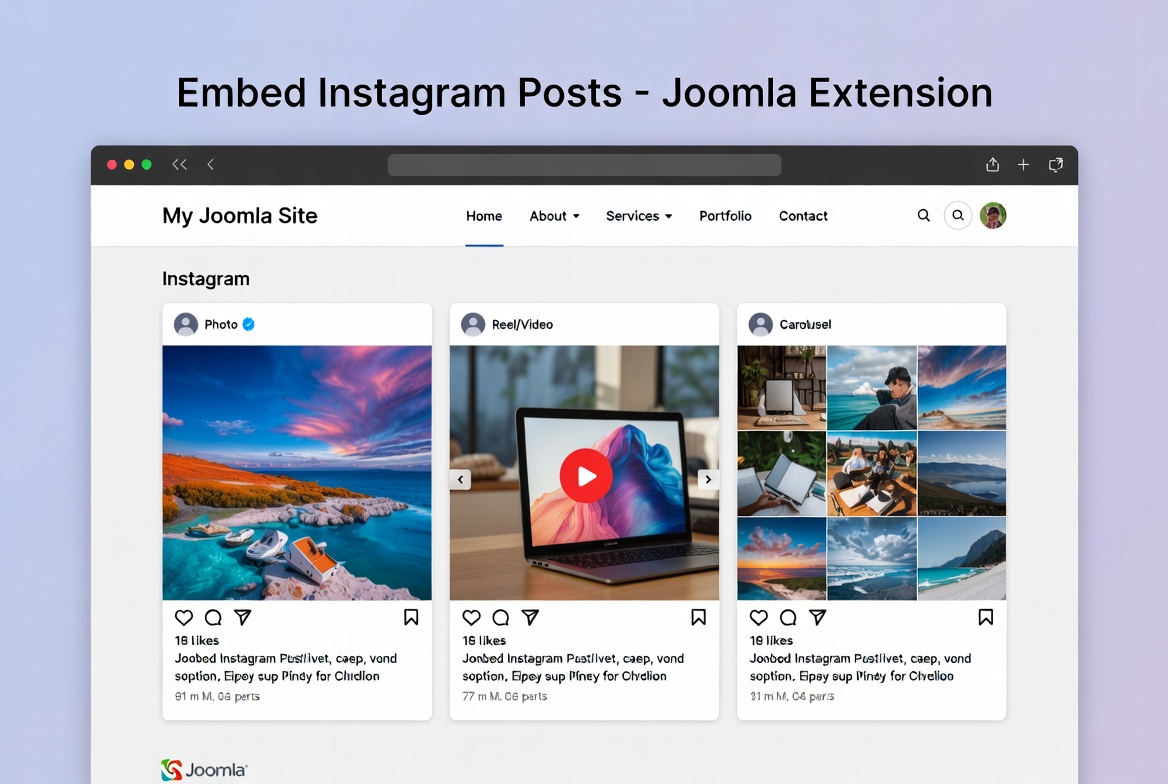
Task: Like the Reel/Video post with heart icon
Action: [472, 618]
